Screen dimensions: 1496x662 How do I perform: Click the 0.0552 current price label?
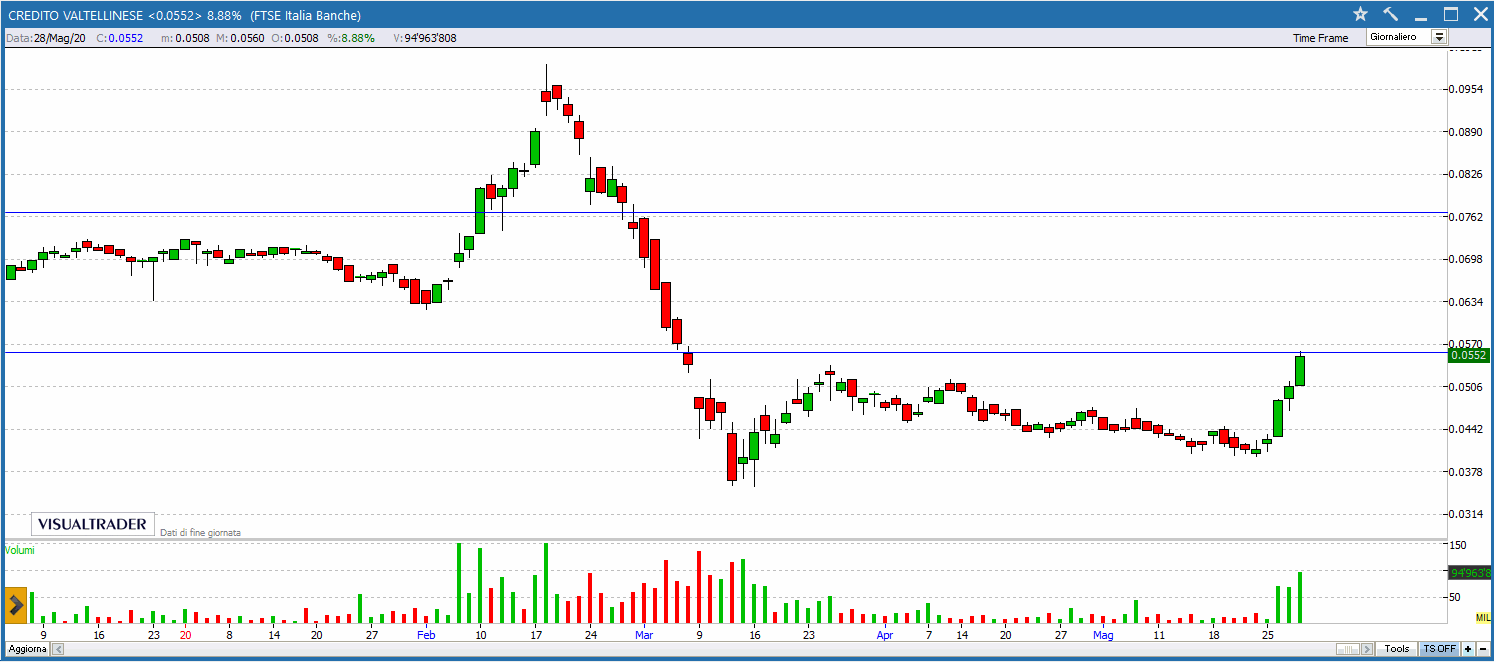point(1469,355)
